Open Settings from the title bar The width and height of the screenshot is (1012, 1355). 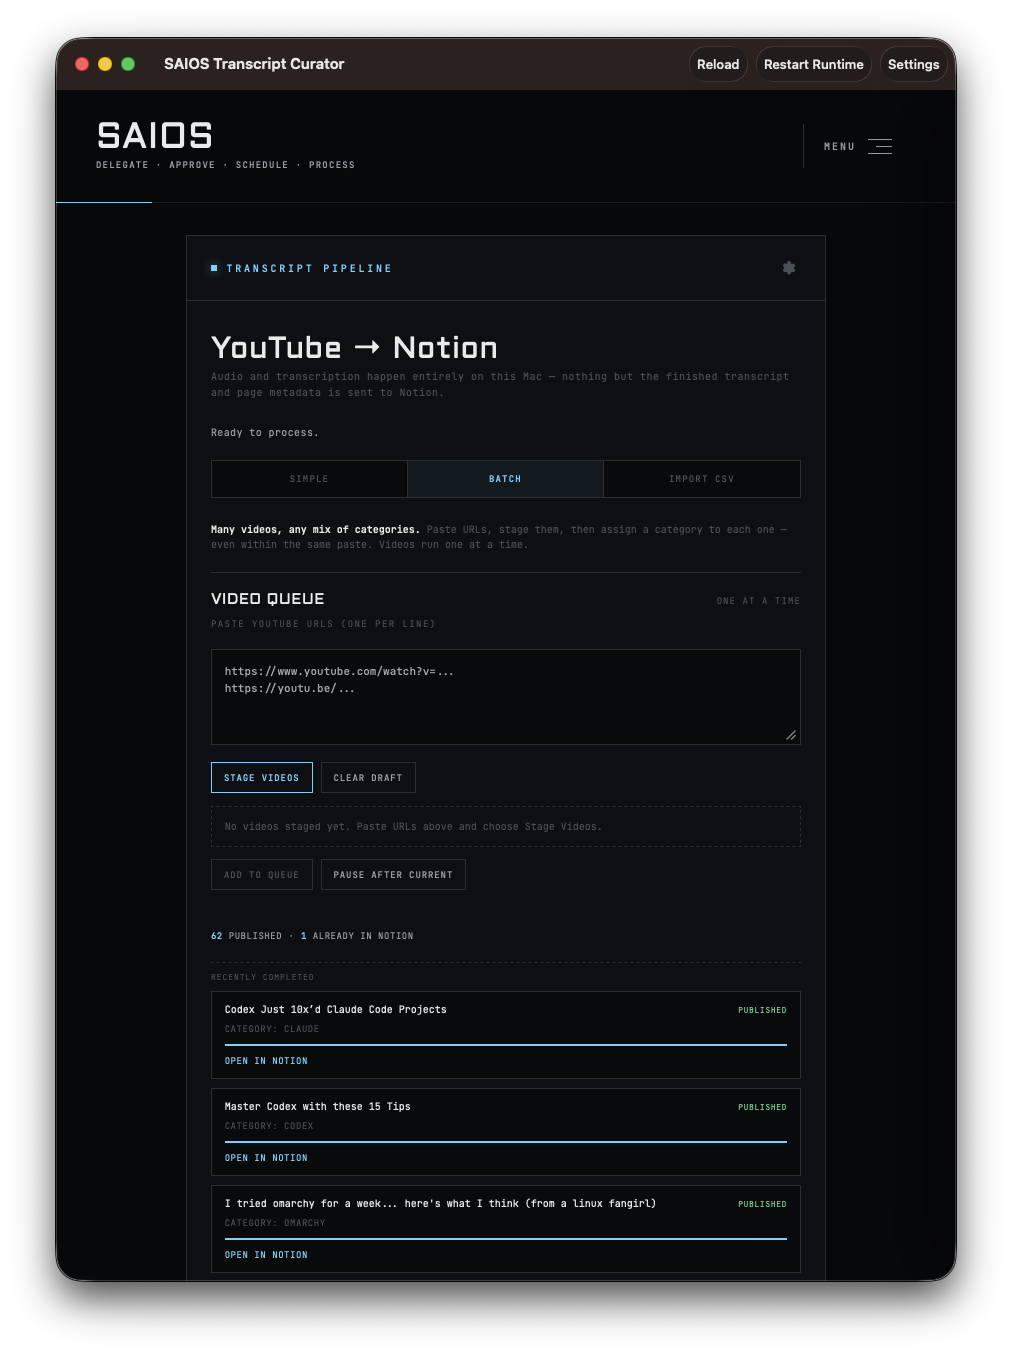pyautogui.click(x=914, y=64)
